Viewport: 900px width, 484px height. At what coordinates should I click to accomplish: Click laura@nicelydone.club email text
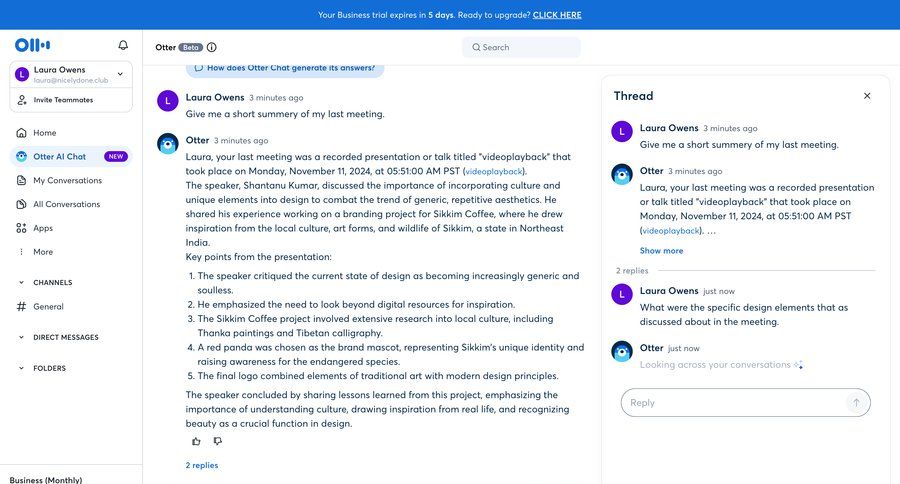71,80
